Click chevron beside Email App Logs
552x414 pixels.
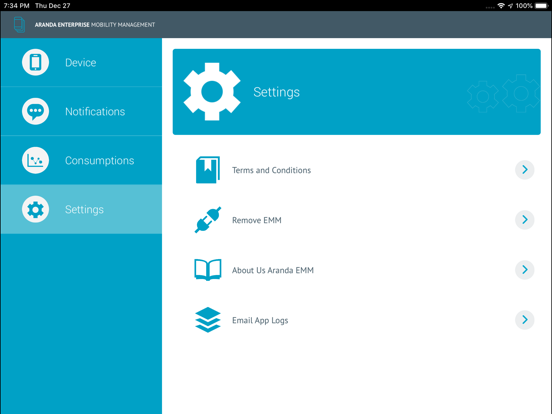pyautogui.click(x=525, y=320)
